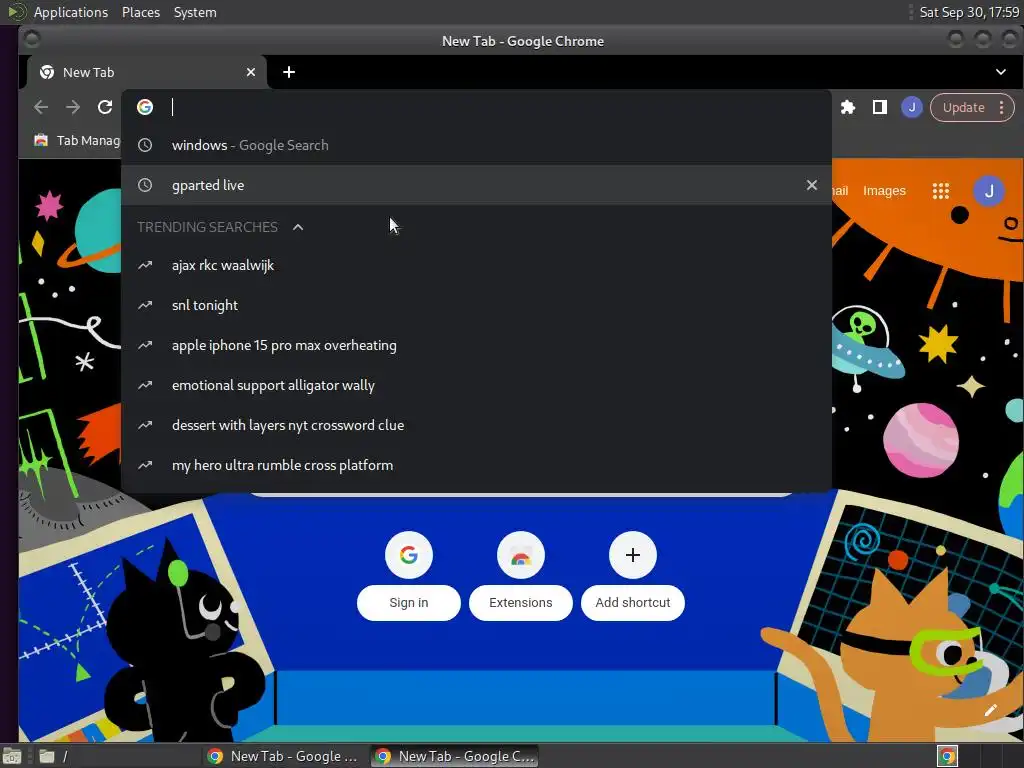Click the Tab Manager bookmark
1024x768 pixels.
(x=78, y=140)
